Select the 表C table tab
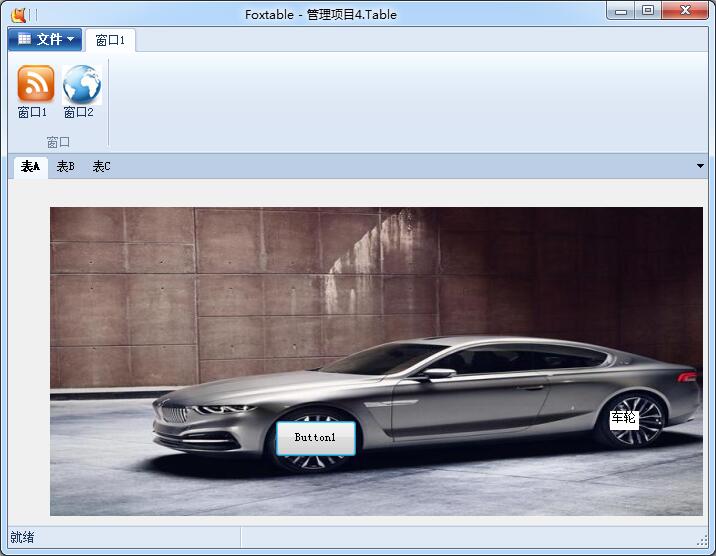716x556 pixels. click(x=101, y=167)
